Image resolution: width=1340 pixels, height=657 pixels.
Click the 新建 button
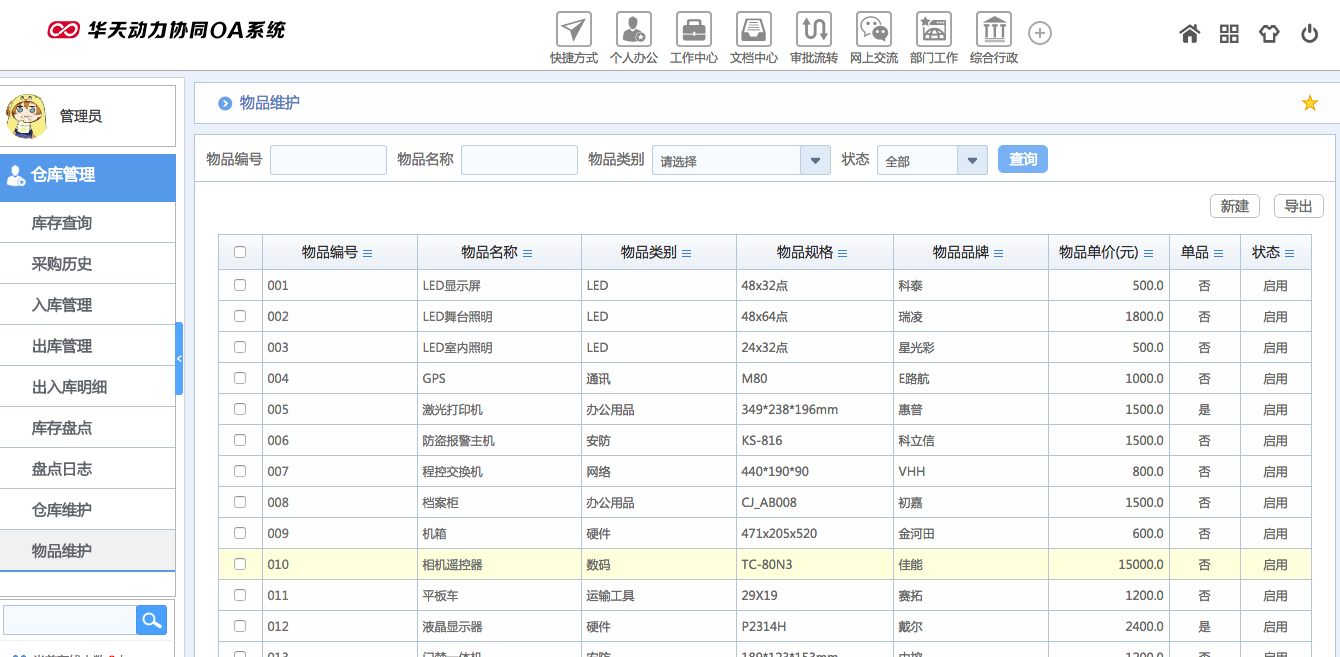point(1234,206)
